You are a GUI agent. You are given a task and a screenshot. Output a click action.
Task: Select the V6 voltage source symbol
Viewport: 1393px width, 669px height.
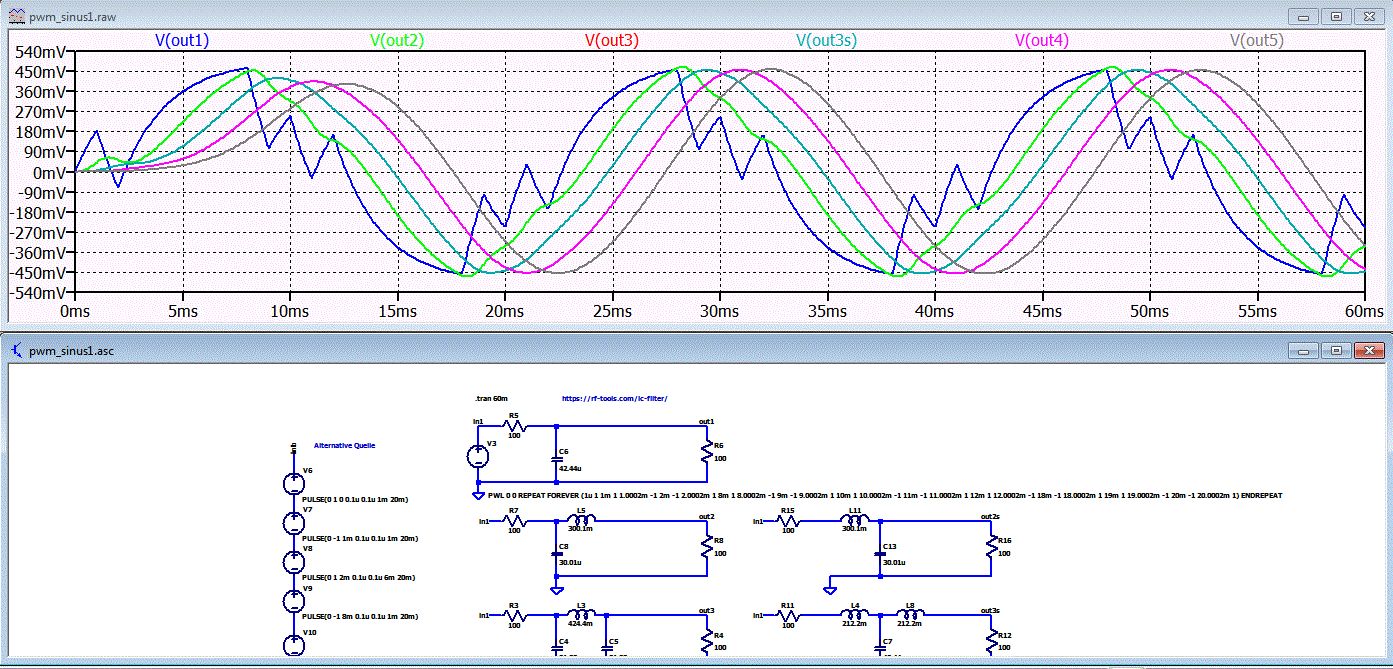coord(294,483)
